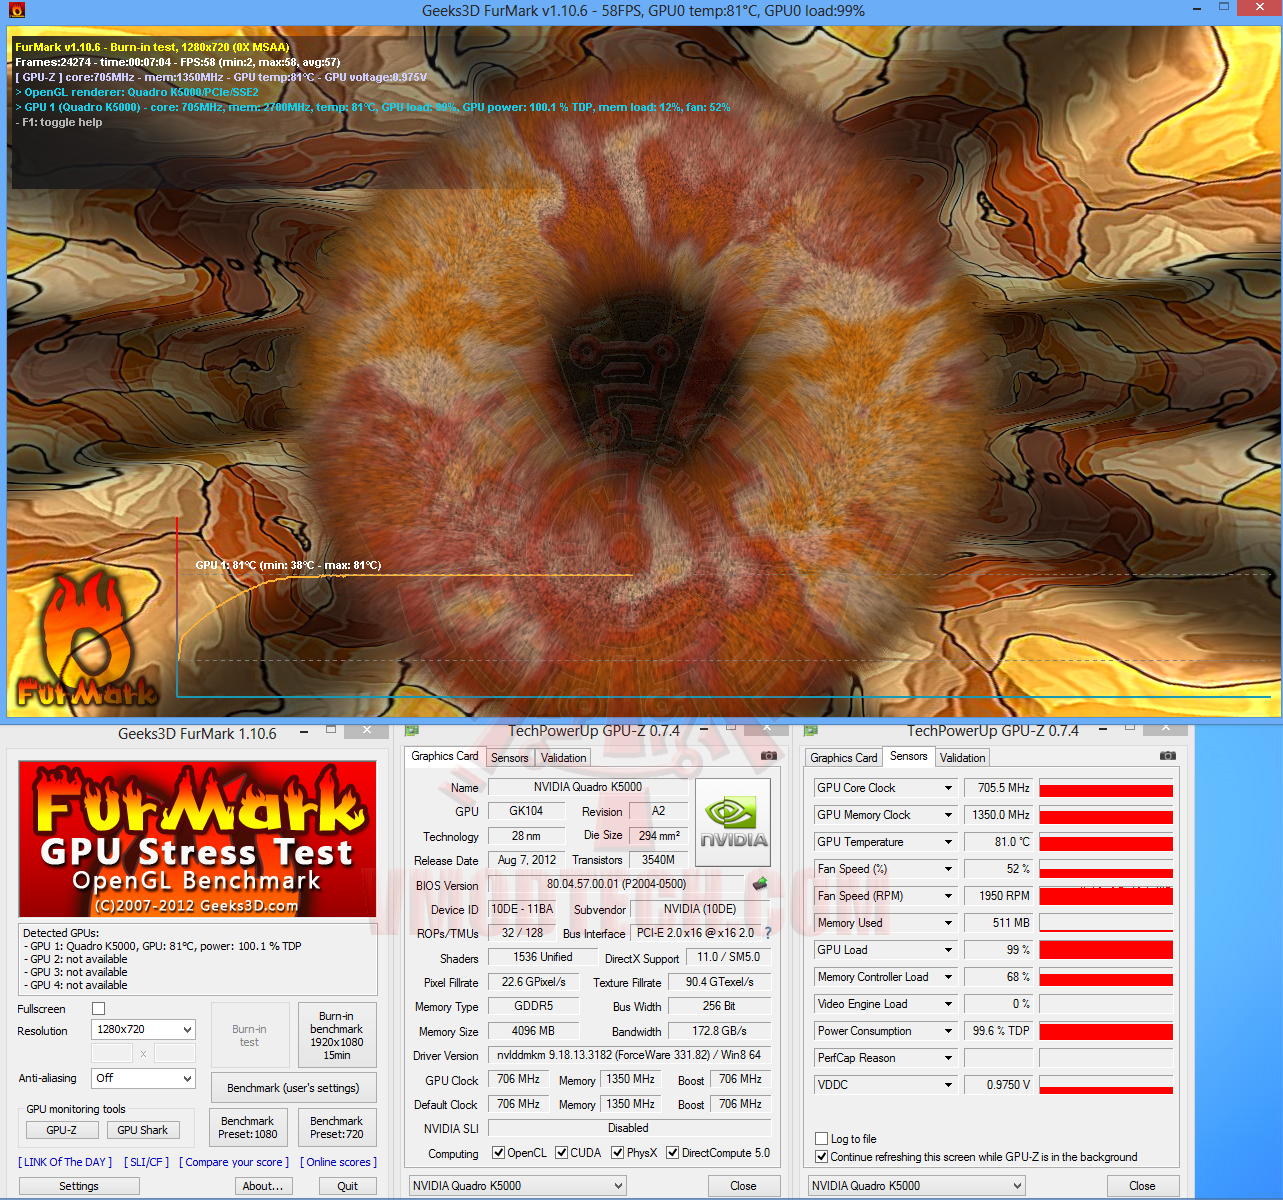This screenshot has width=1283, height=1200.
Task: Open the Validation tab in the first GPU-Z window
Action: pyautogui.click(x=563, y=758)
